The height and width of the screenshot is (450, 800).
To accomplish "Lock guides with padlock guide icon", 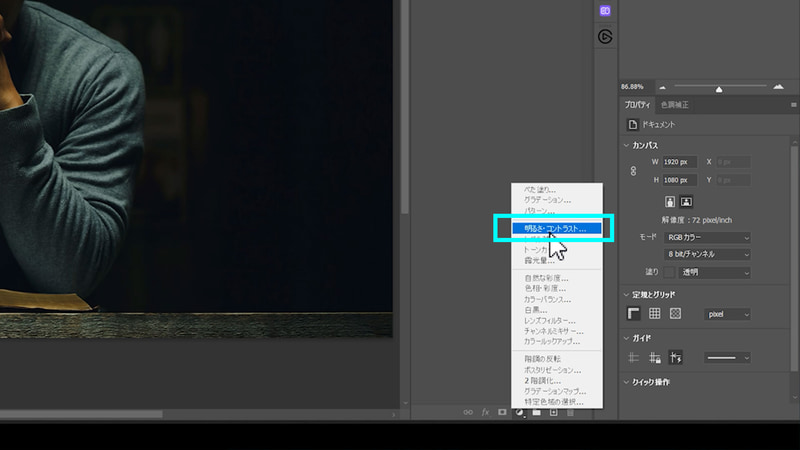I will tap(655, 358).
